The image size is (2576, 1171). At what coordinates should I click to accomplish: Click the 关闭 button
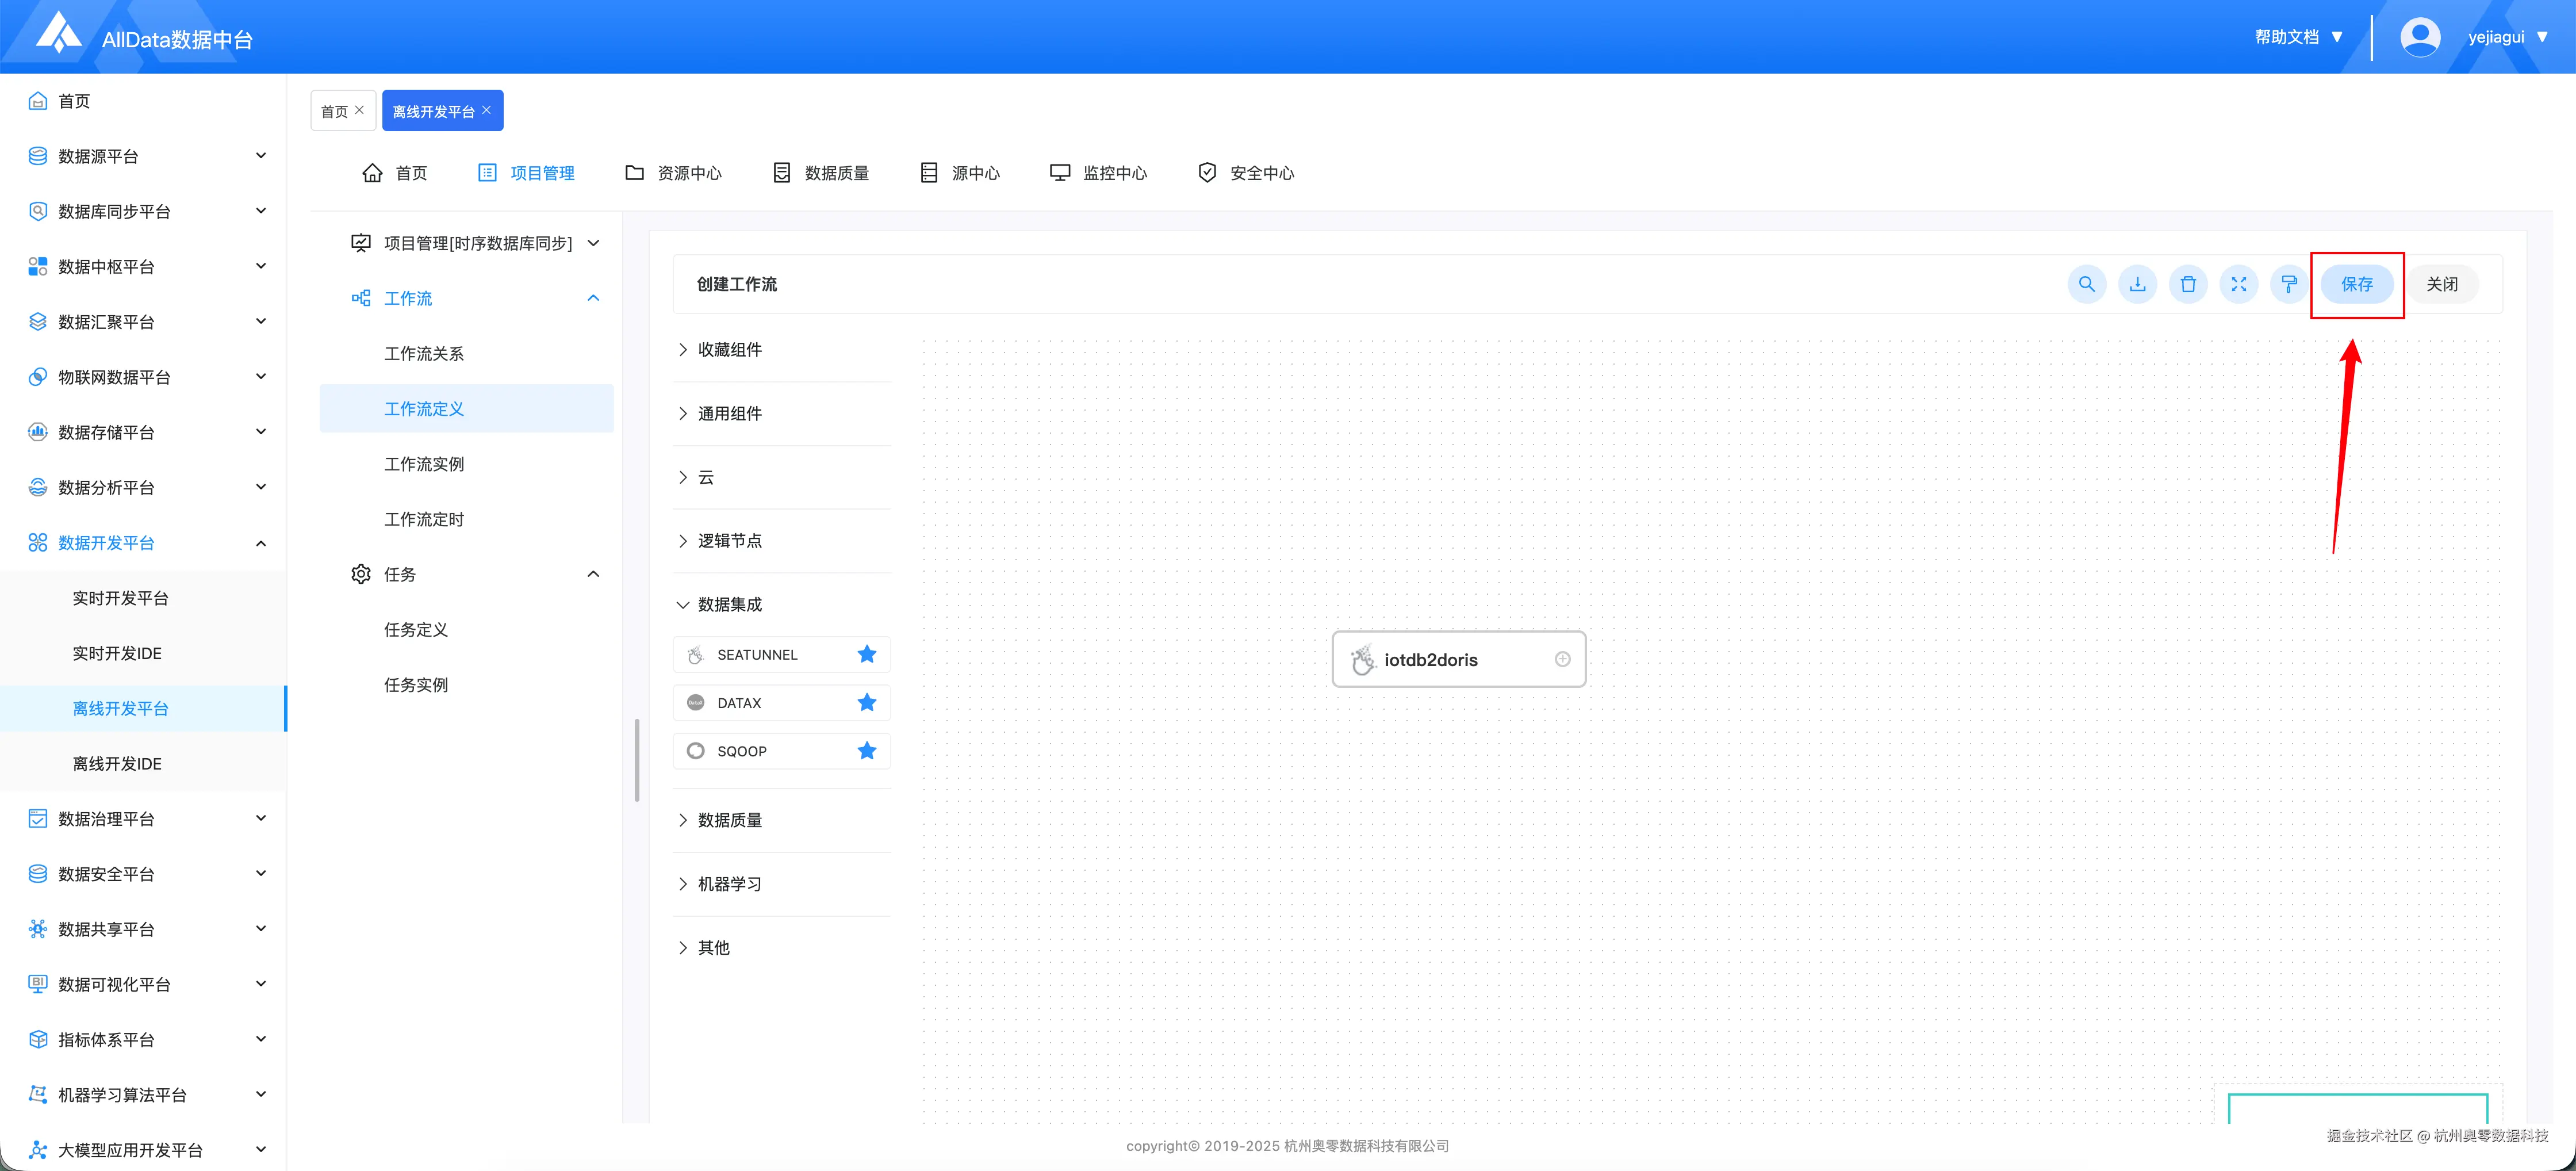(x=2441, y=284)
